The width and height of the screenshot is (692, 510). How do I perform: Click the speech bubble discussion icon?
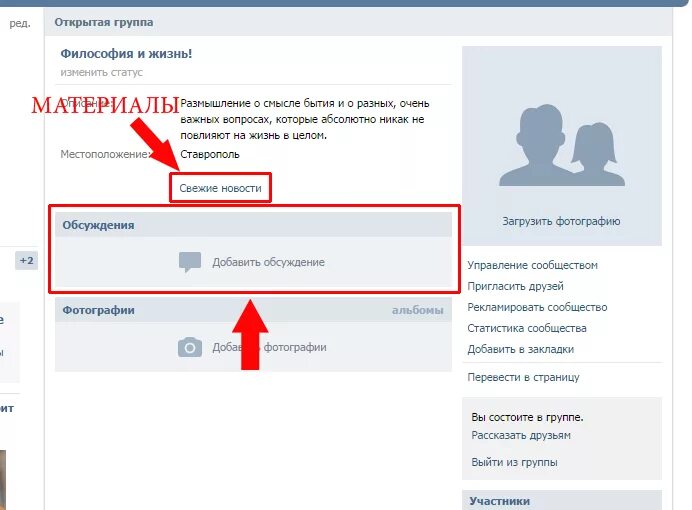tap(190, 262)
